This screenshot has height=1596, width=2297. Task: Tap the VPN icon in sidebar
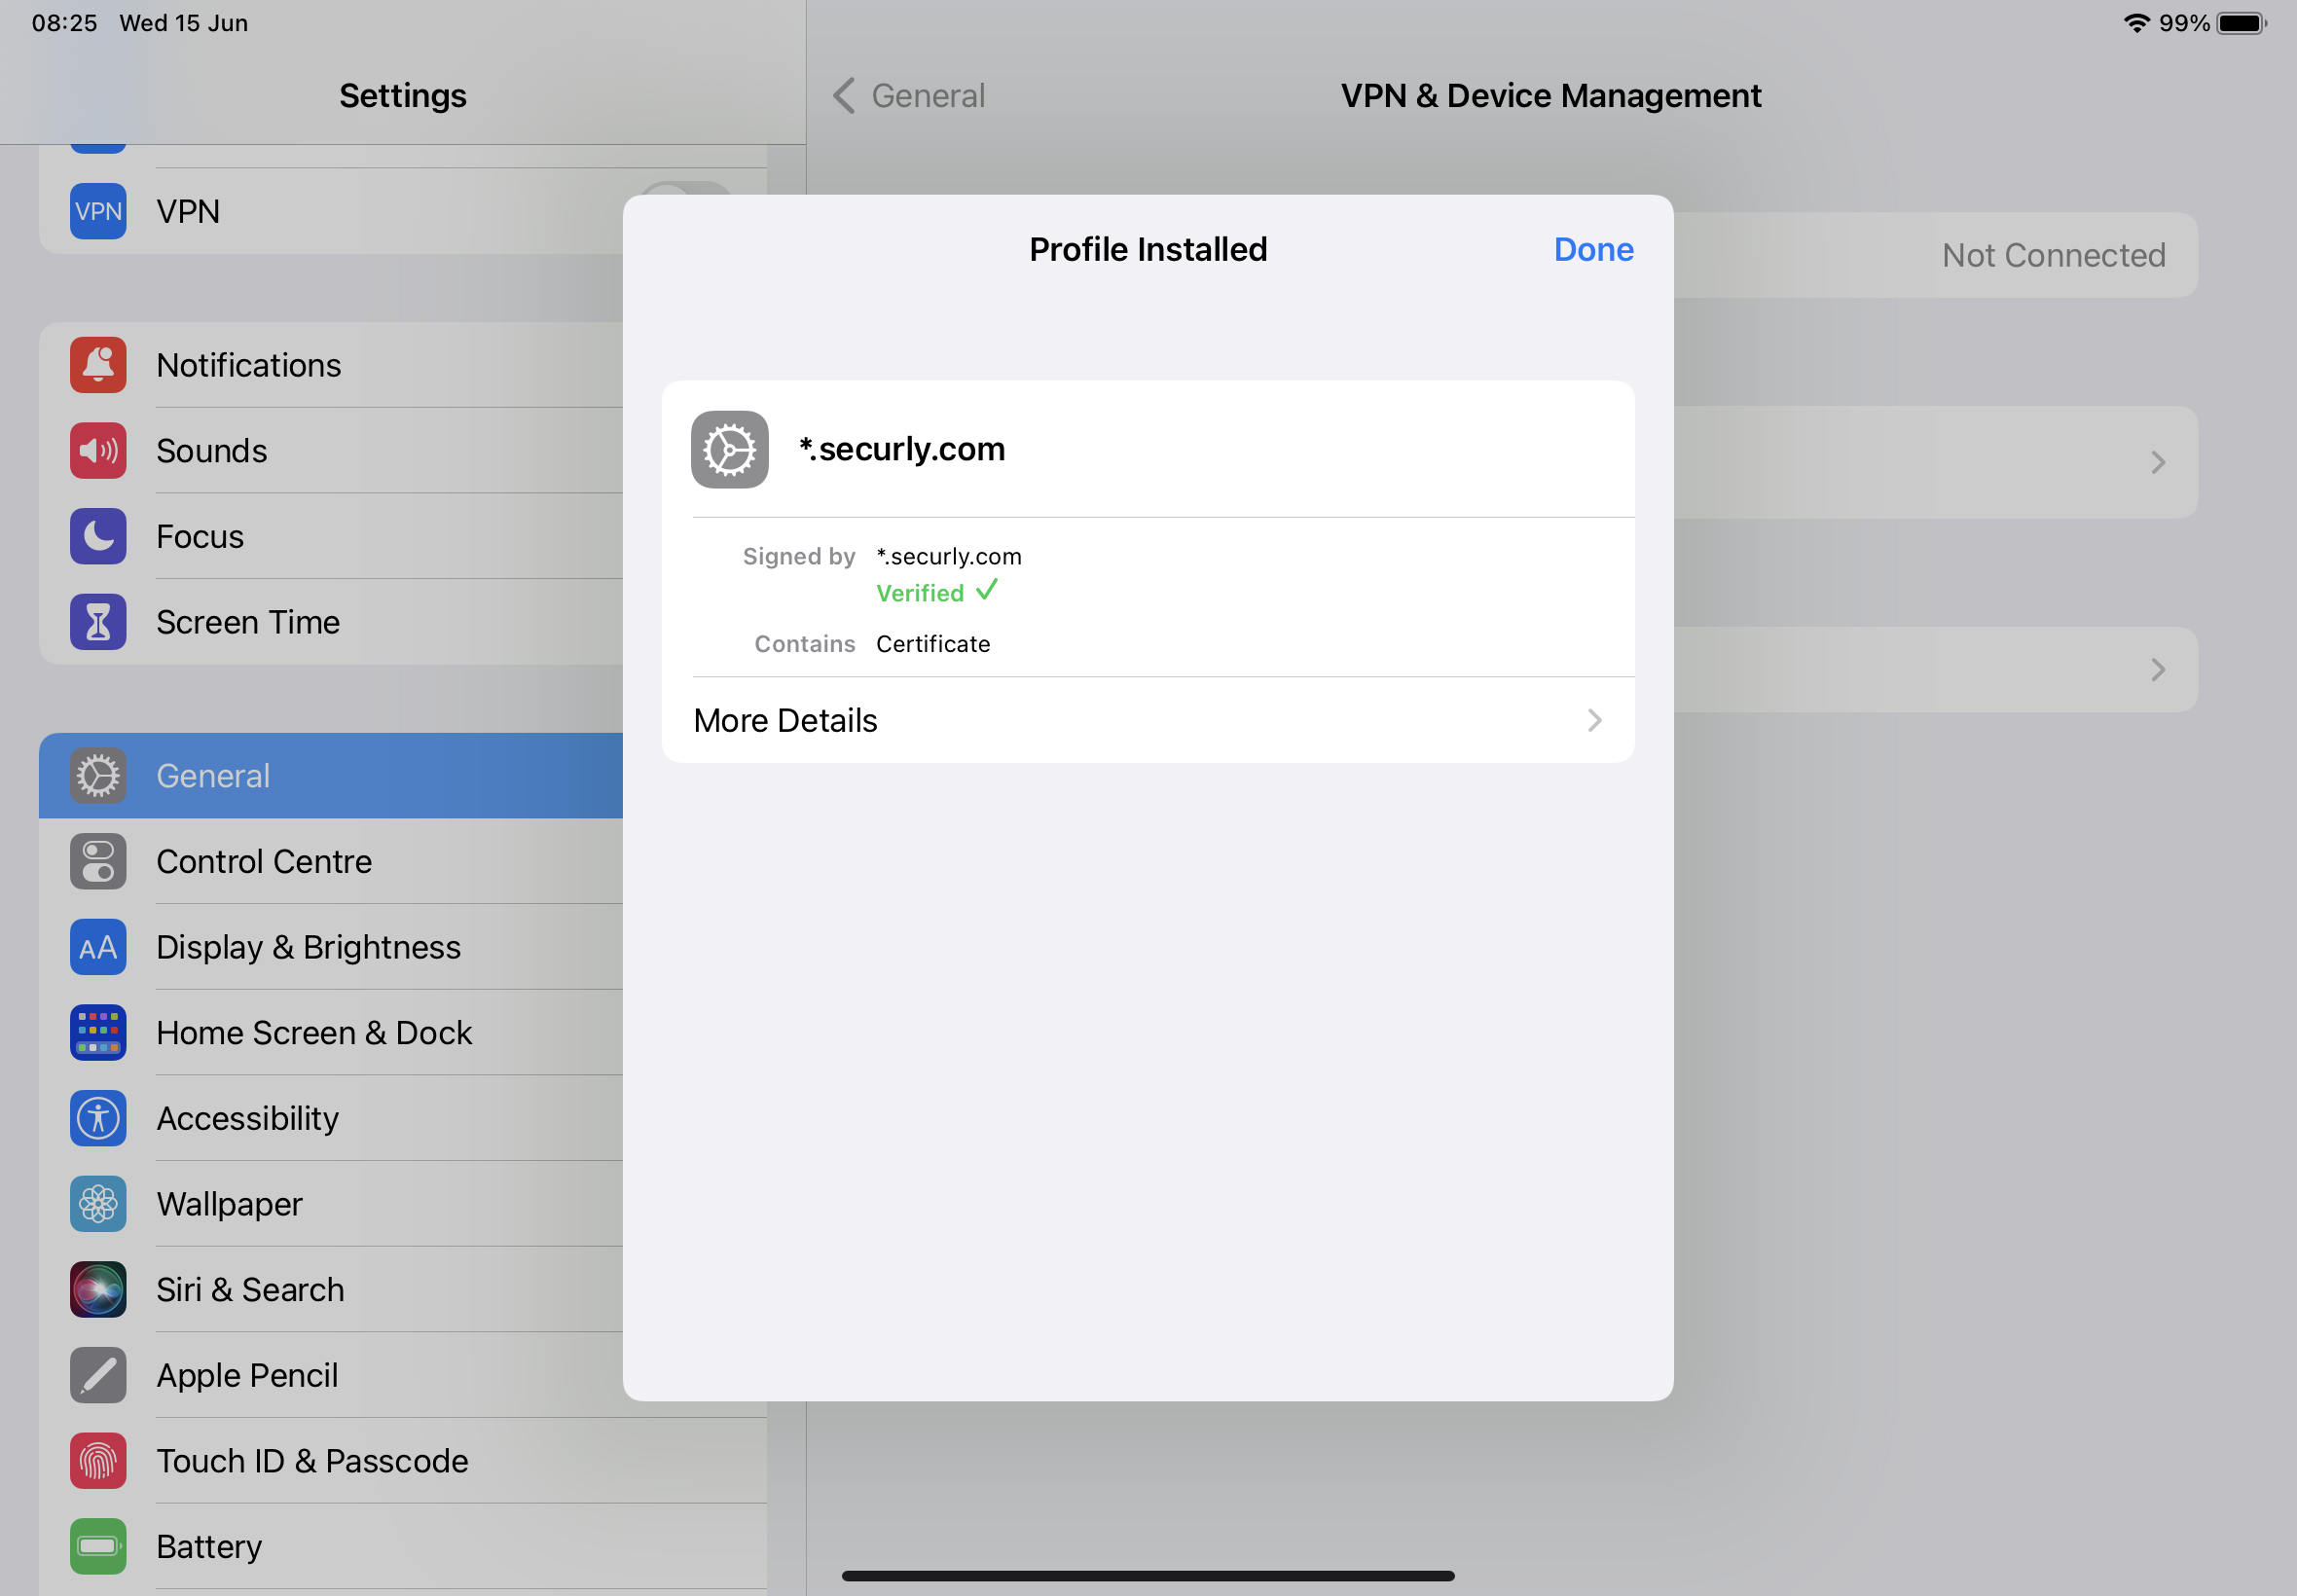pos(98,211)
